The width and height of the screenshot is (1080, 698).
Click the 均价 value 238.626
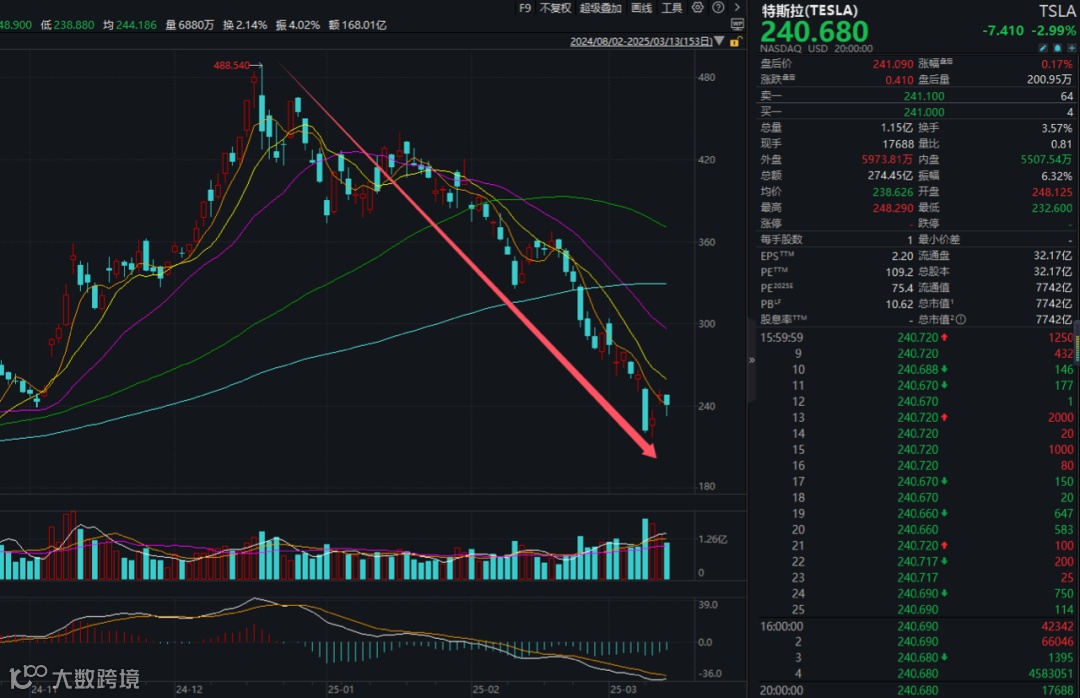click(893, 192)
